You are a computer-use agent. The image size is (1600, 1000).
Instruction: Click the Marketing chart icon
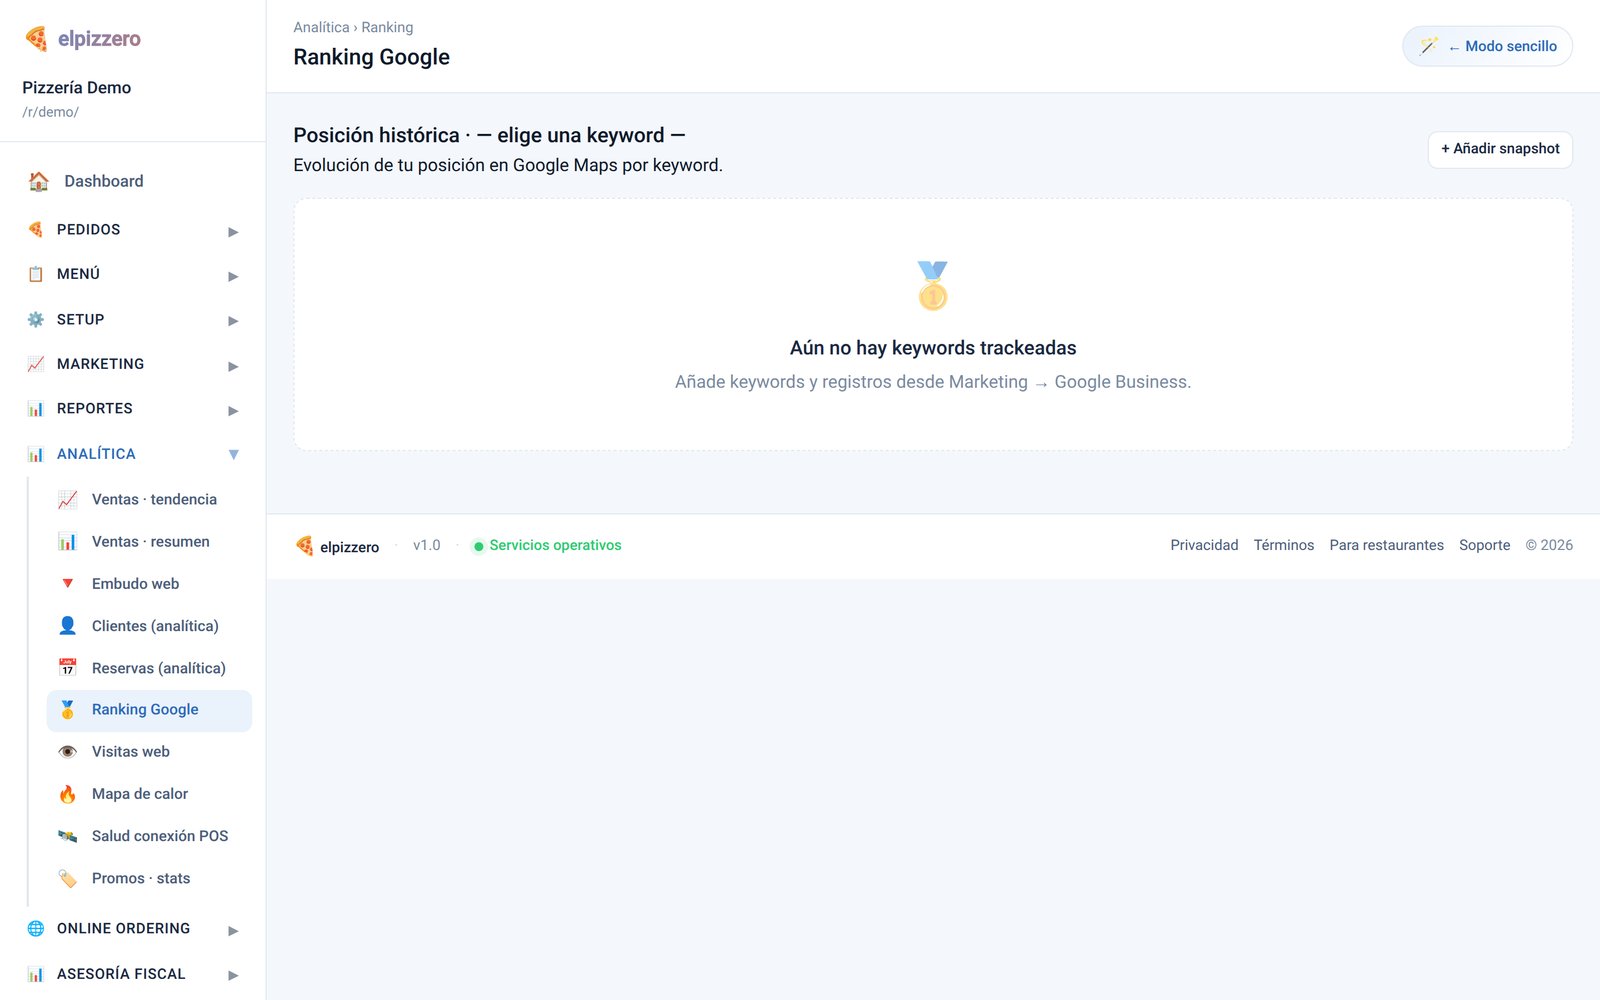pos(36,364)
